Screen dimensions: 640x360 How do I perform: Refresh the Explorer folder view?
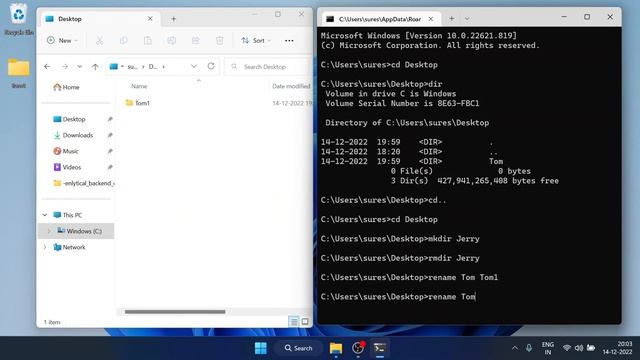click(x=211, y=66)
